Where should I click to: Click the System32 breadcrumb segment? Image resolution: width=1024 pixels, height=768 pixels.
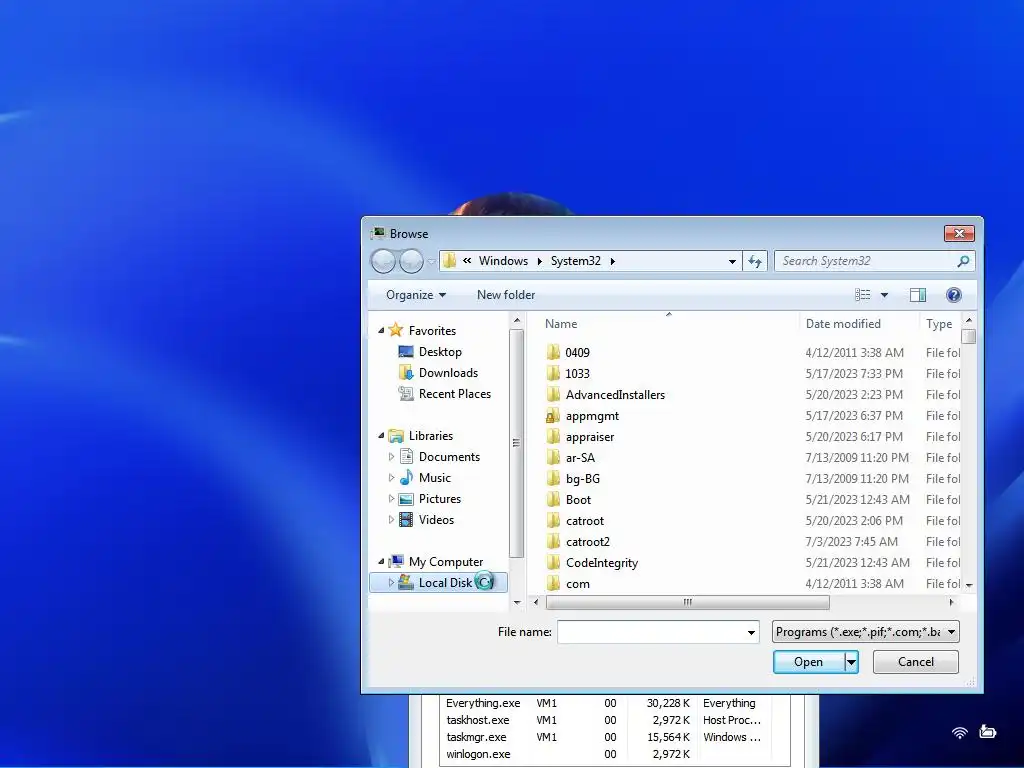tap(575, 261)
